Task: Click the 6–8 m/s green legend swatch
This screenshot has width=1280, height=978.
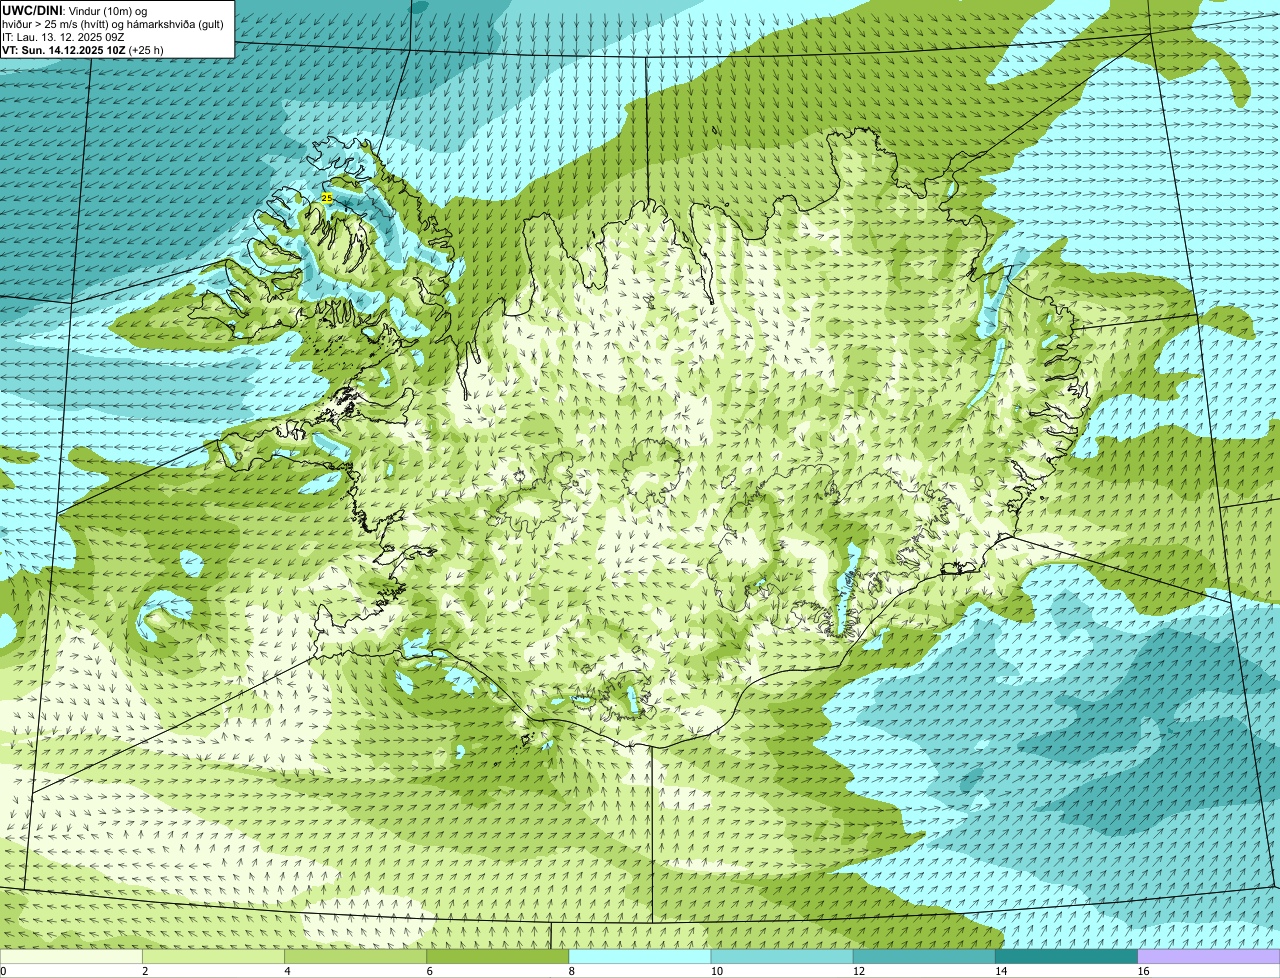Action: (x=498, y=957)
